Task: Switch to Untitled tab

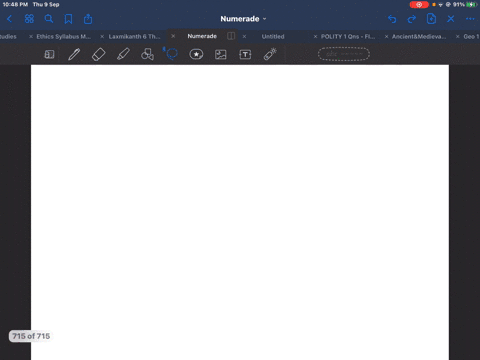Action: [x=273, y=37]
